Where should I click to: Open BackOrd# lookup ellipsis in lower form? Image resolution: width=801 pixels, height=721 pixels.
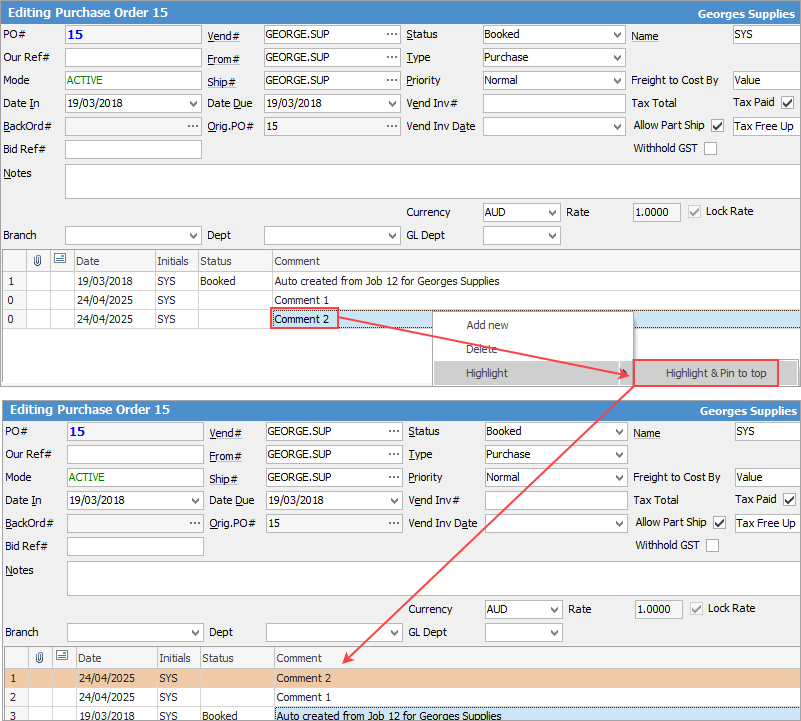pos(194,523)
